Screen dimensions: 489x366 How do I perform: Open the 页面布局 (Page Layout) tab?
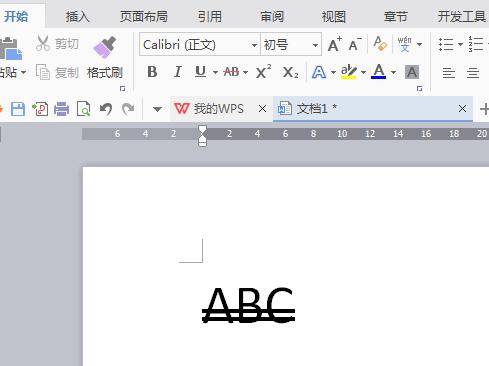click(144, 16)
